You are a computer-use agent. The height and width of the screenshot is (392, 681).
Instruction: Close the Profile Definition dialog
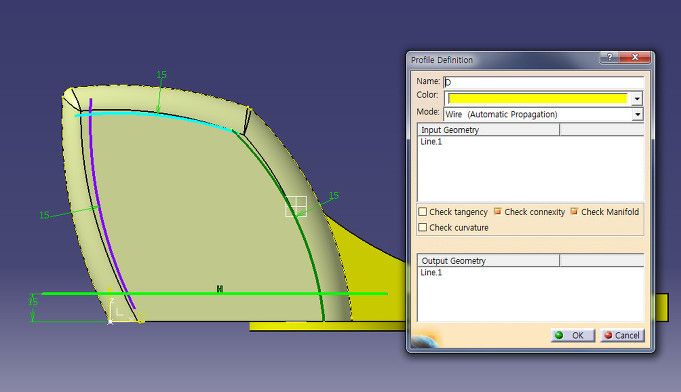pos(635,57)
